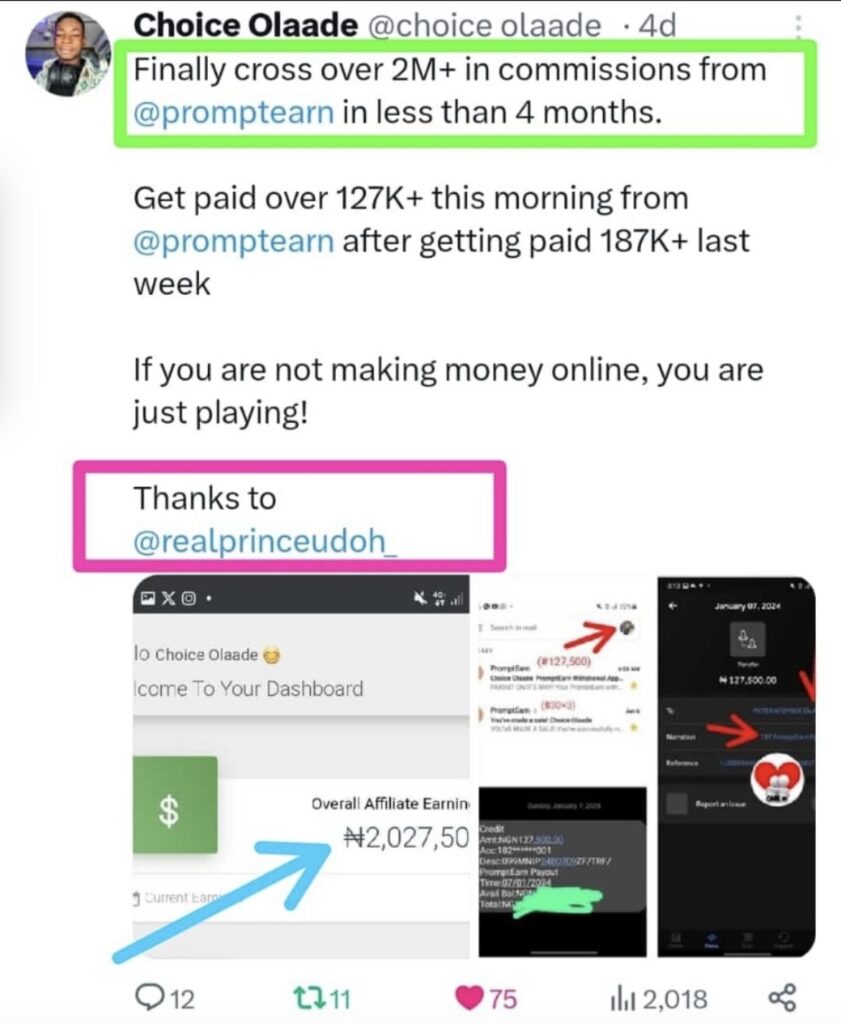This screenshot has width=841, height=1024.
Task: View analytics via the bar chart icon
Action: pos(622,999)
